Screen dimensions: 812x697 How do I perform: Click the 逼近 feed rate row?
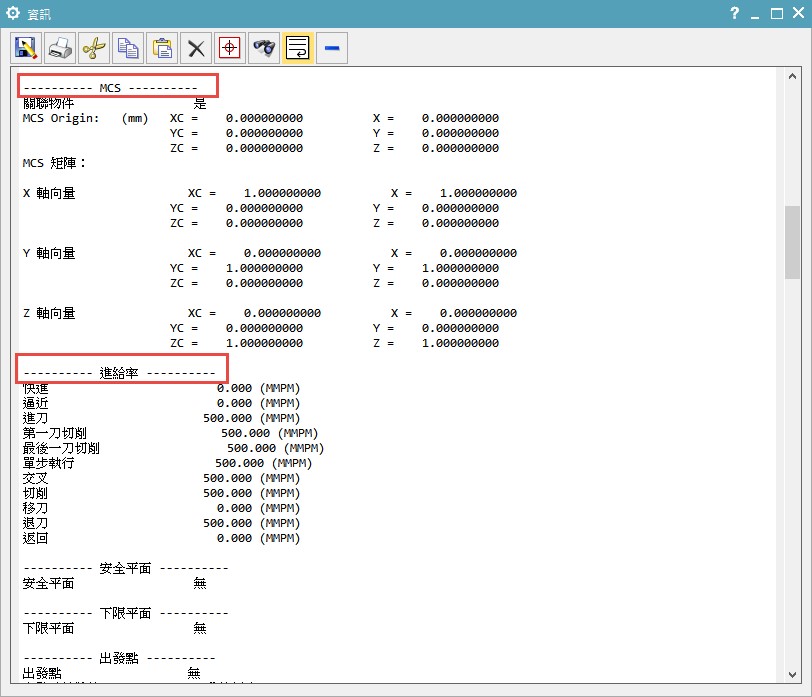pos(161,403)
